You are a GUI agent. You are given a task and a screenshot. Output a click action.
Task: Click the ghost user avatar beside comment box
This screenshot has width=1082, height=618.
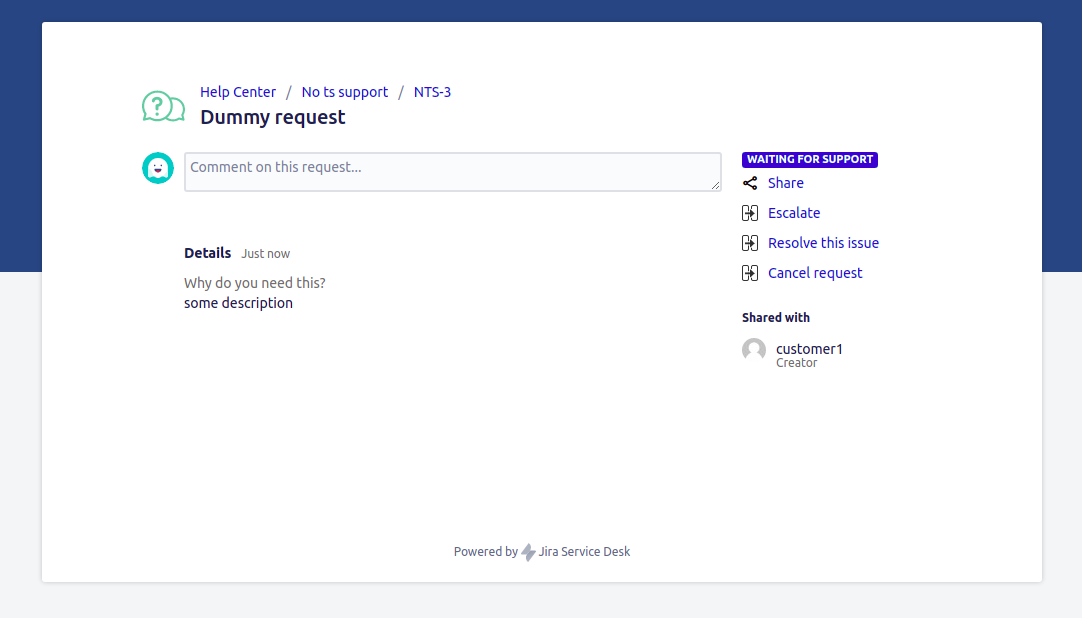(x=158, y=168)
